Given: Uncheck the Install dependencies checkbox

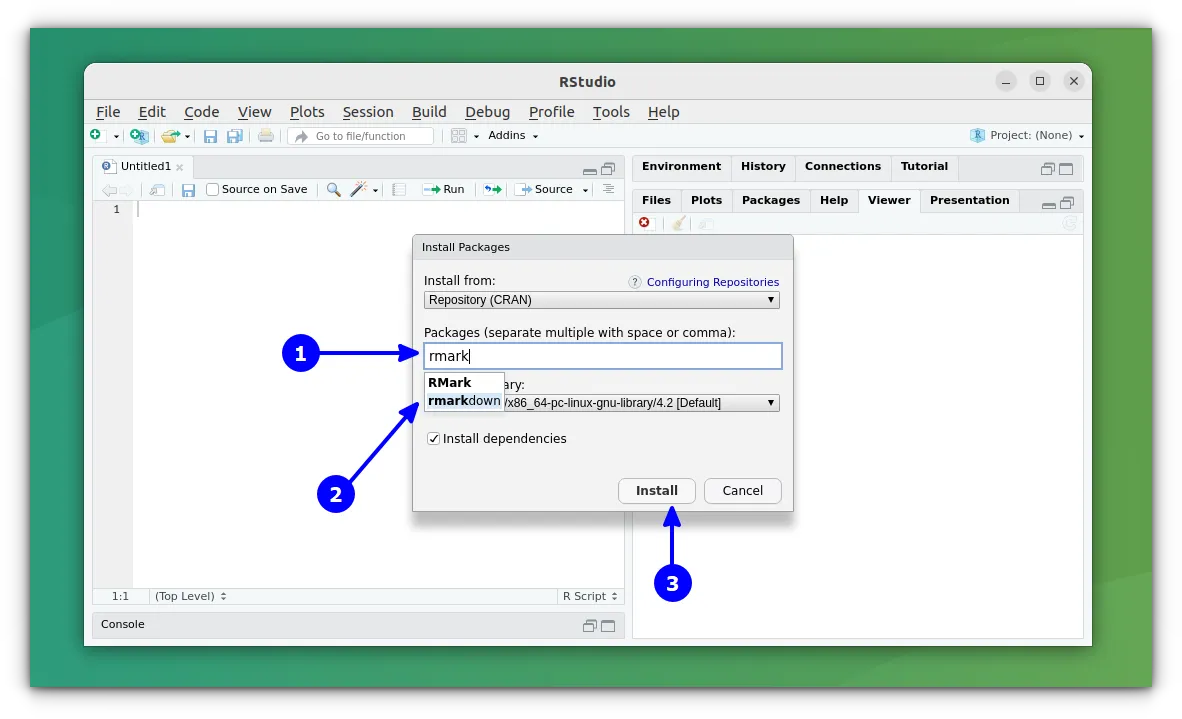Looking at the screenshot, I should tap(433, 439).
